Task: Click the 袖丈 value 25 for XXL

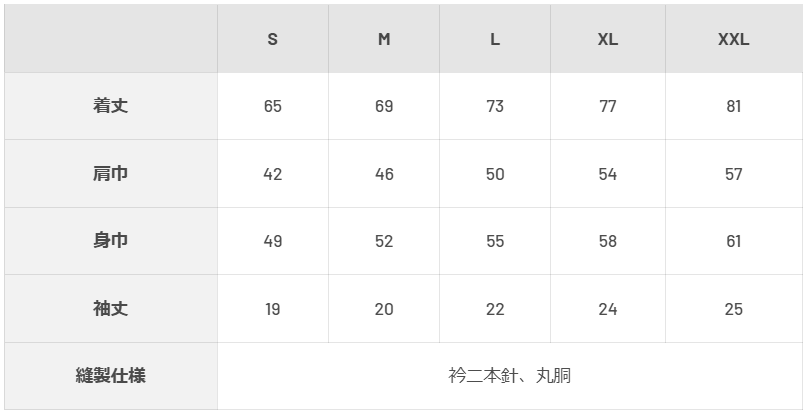Action: click(x=734, y=309)
